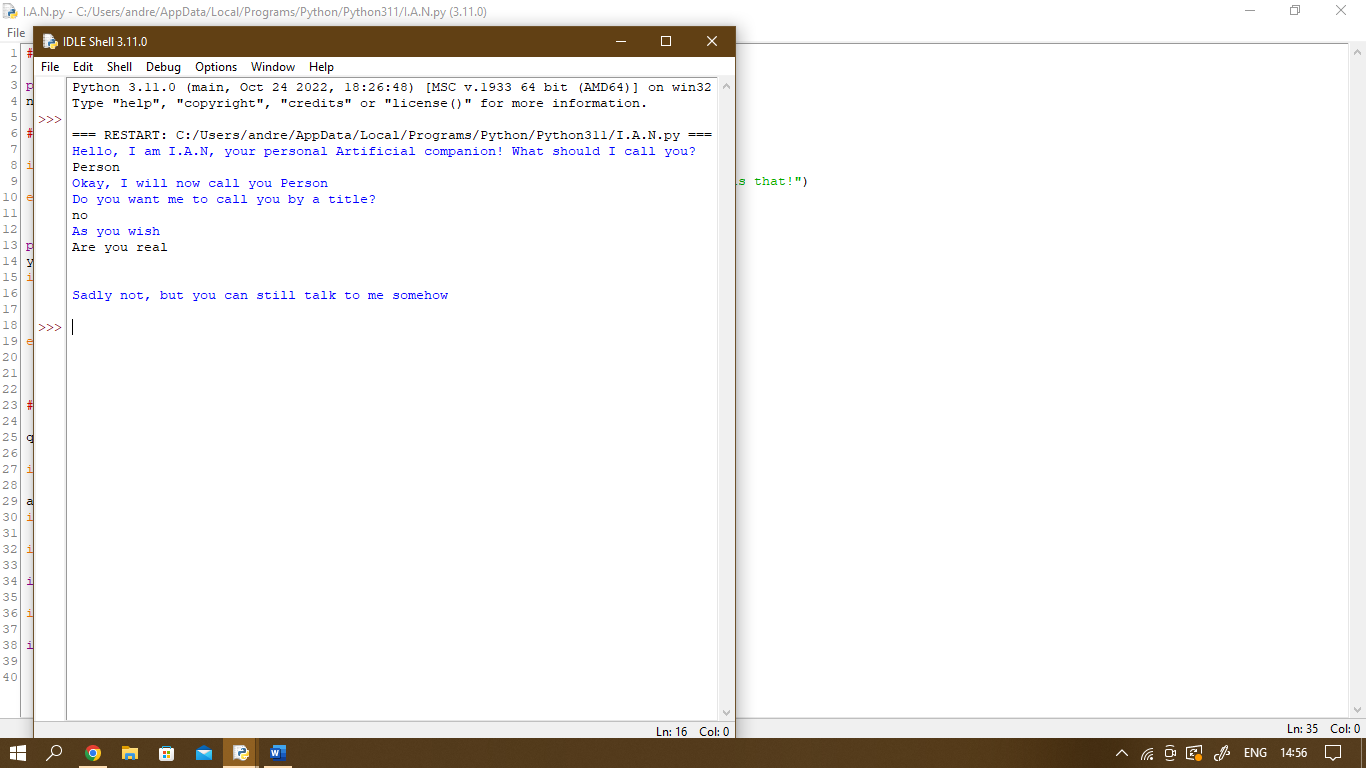This screenshot has width=1366, height=768.
Task: Open the Wi-Fi network tray icon
Action: click(x=1147, y=753)
